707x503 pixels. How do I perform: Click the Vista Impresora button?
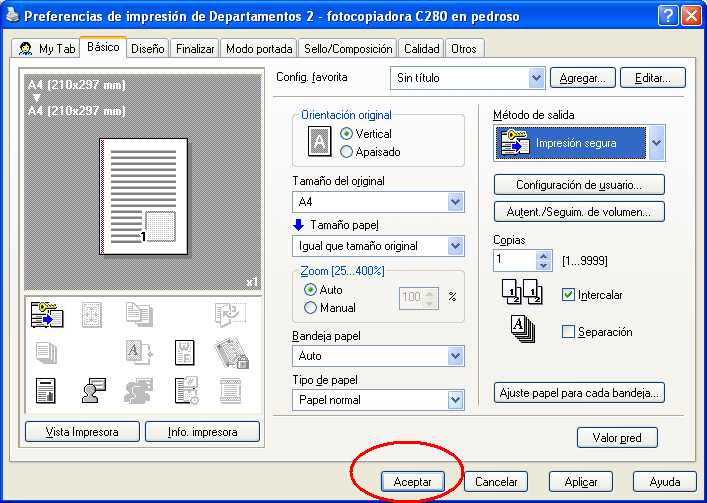82,432
